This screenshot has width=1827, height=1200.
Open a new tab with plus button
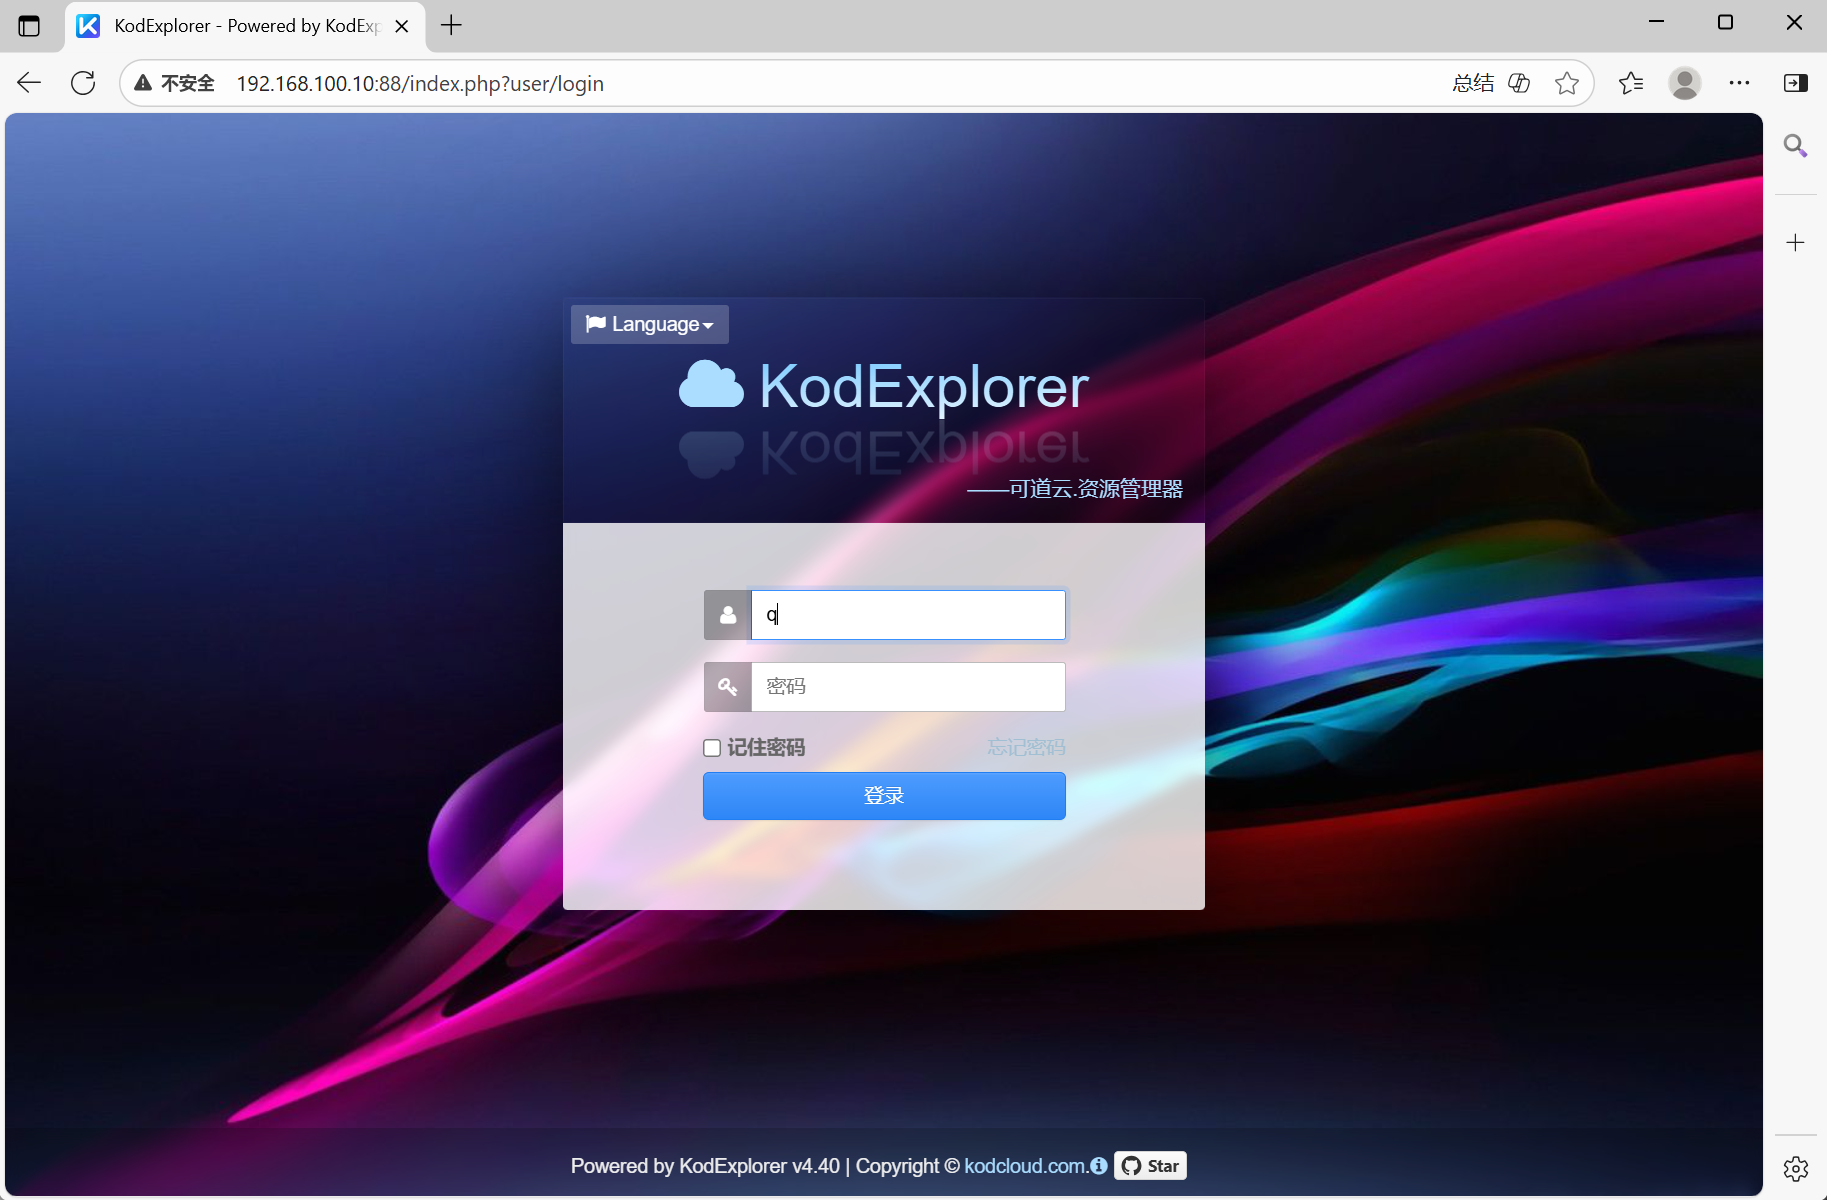click(451, 25)
